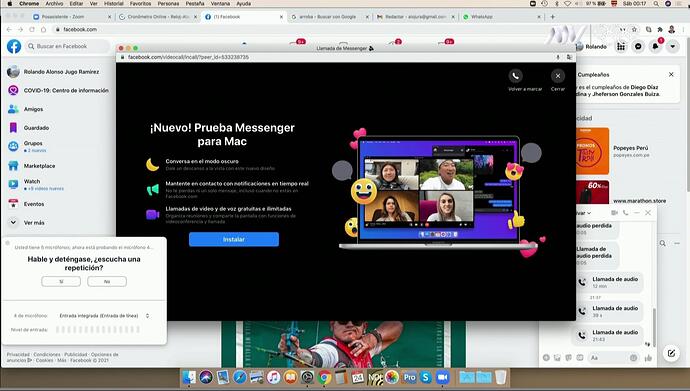
Task: Open Rolando Alonso Jugo Ramirez profile in sidebar
Action: [x=55, y=72]
